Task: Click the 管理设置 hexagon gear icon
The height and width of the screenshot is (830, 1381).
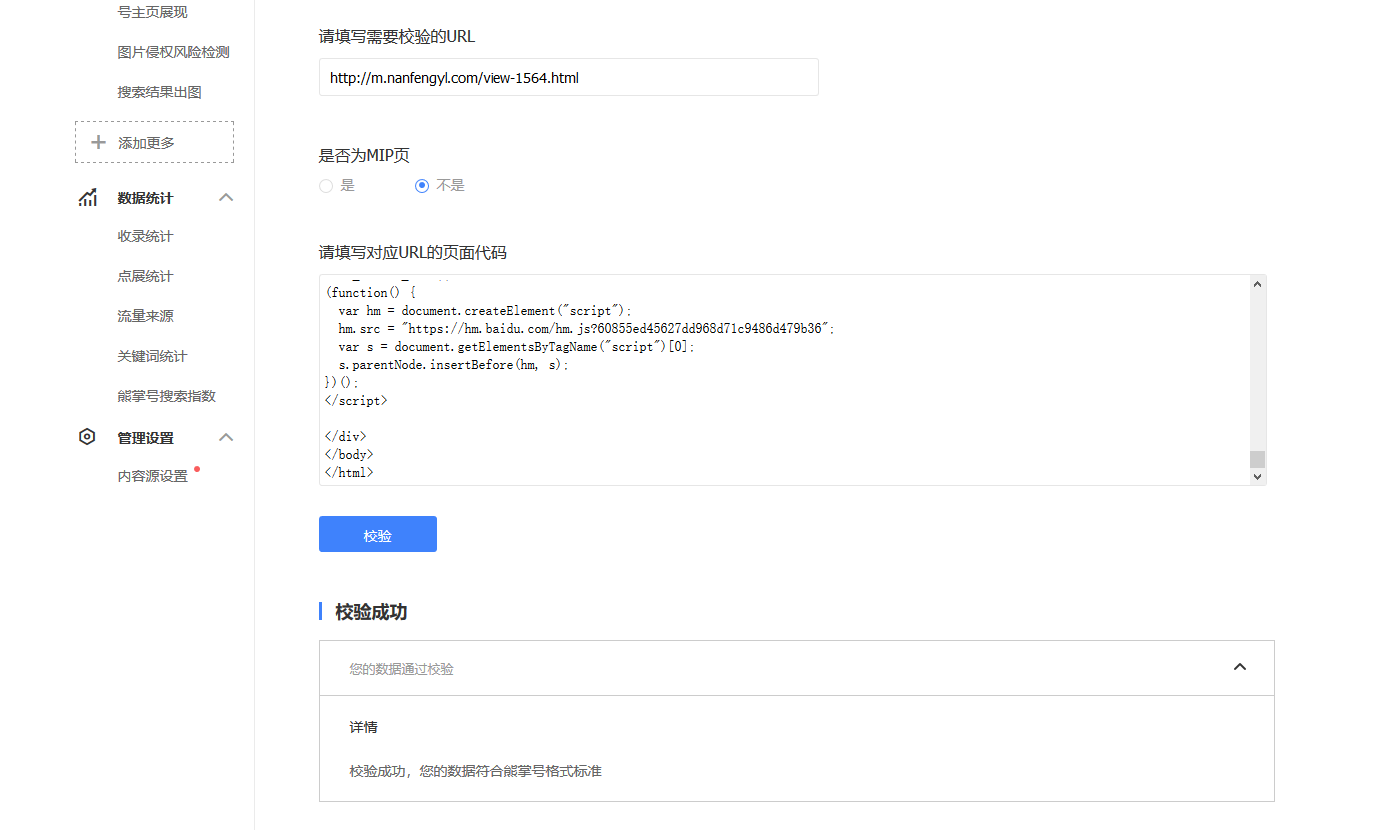Action: tap(87, 437)
